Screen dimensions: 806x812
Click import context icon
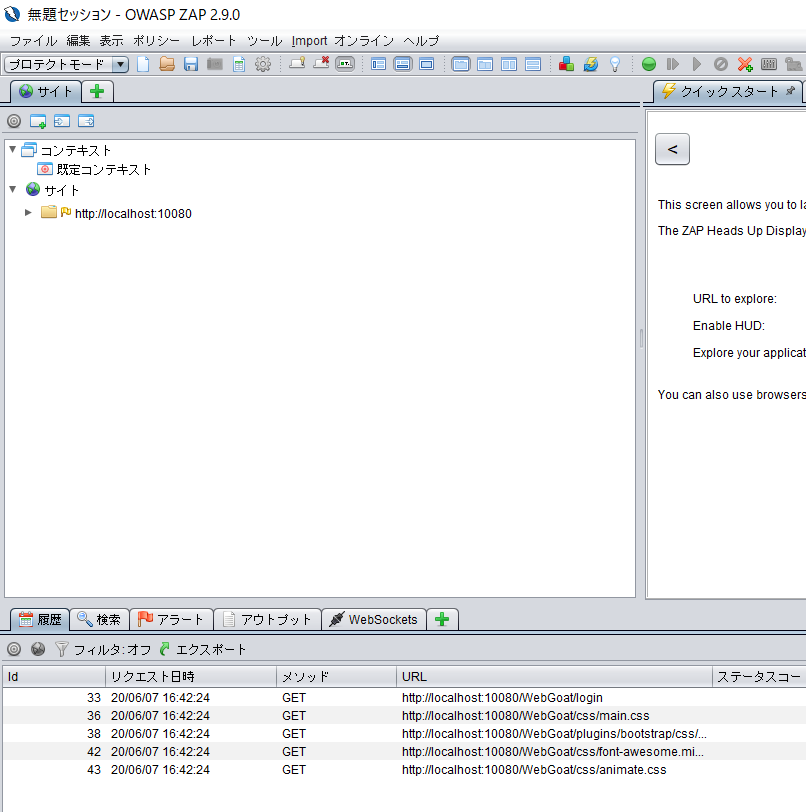point(62,121)
